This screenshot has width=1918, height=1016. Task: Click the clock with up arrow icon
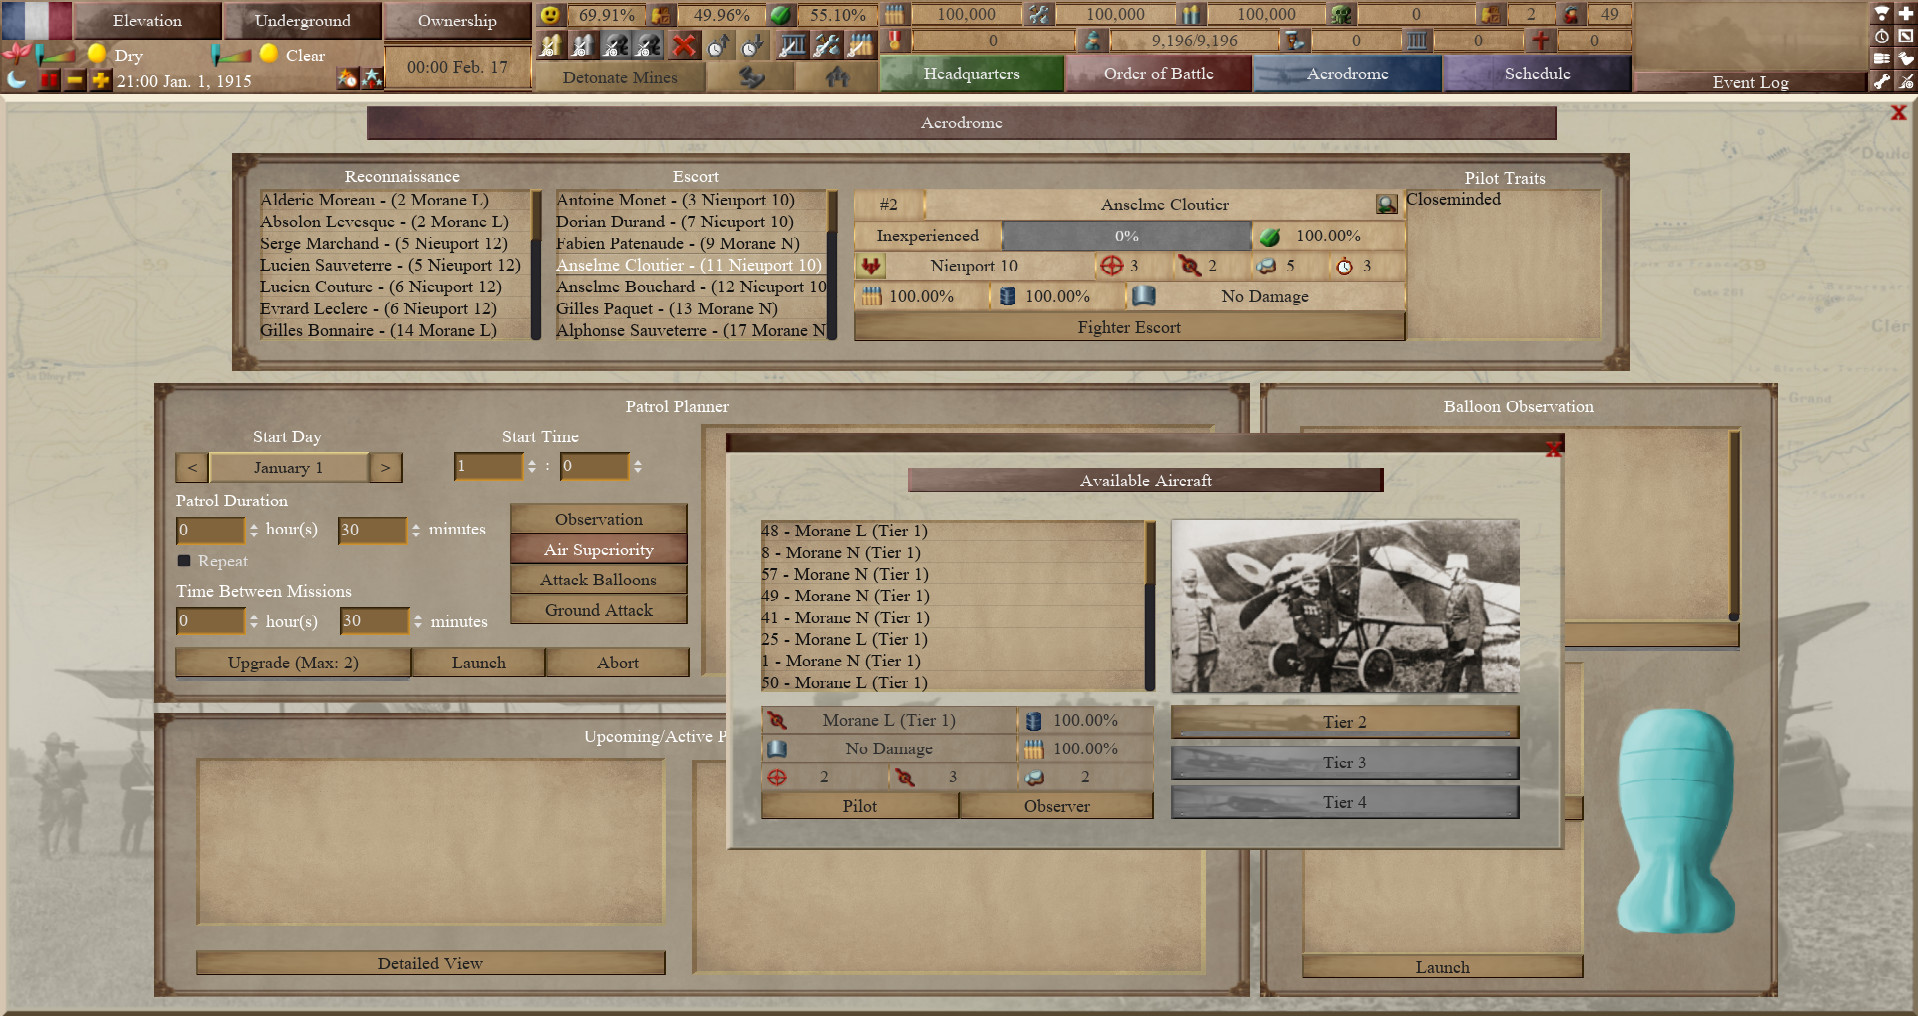(717, 43)
